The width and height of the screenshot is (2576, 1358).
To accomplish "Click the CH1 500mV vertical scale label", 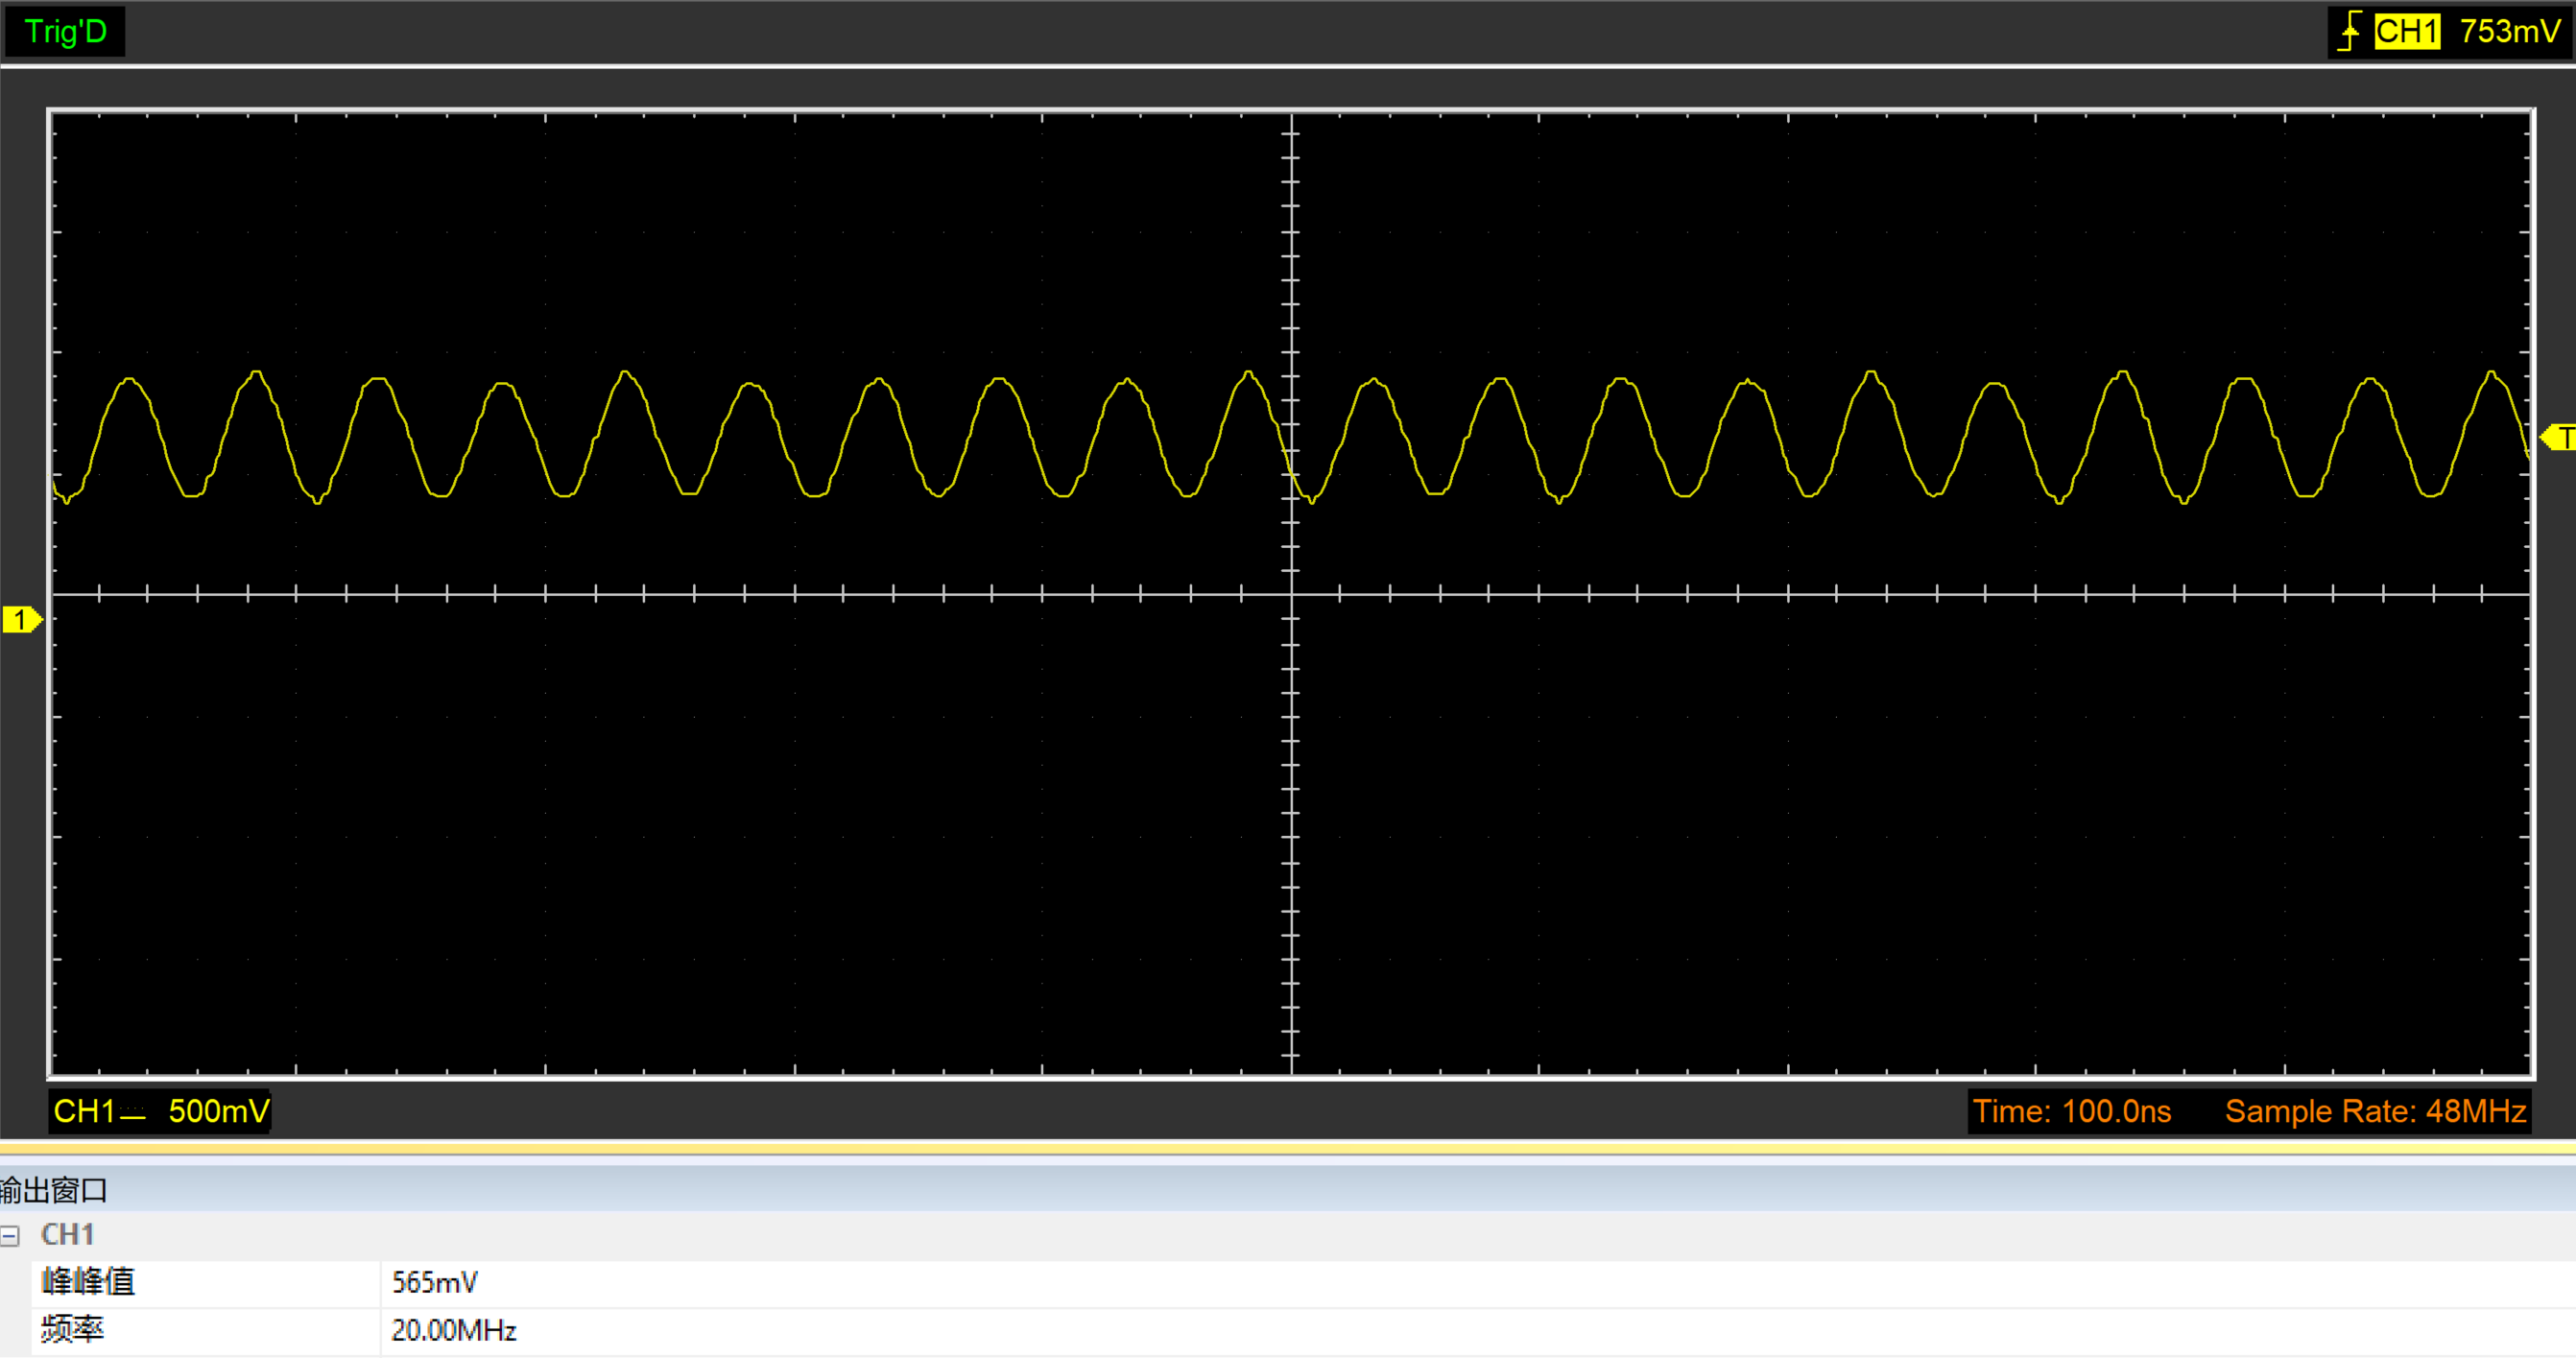I will (160, 1111).
